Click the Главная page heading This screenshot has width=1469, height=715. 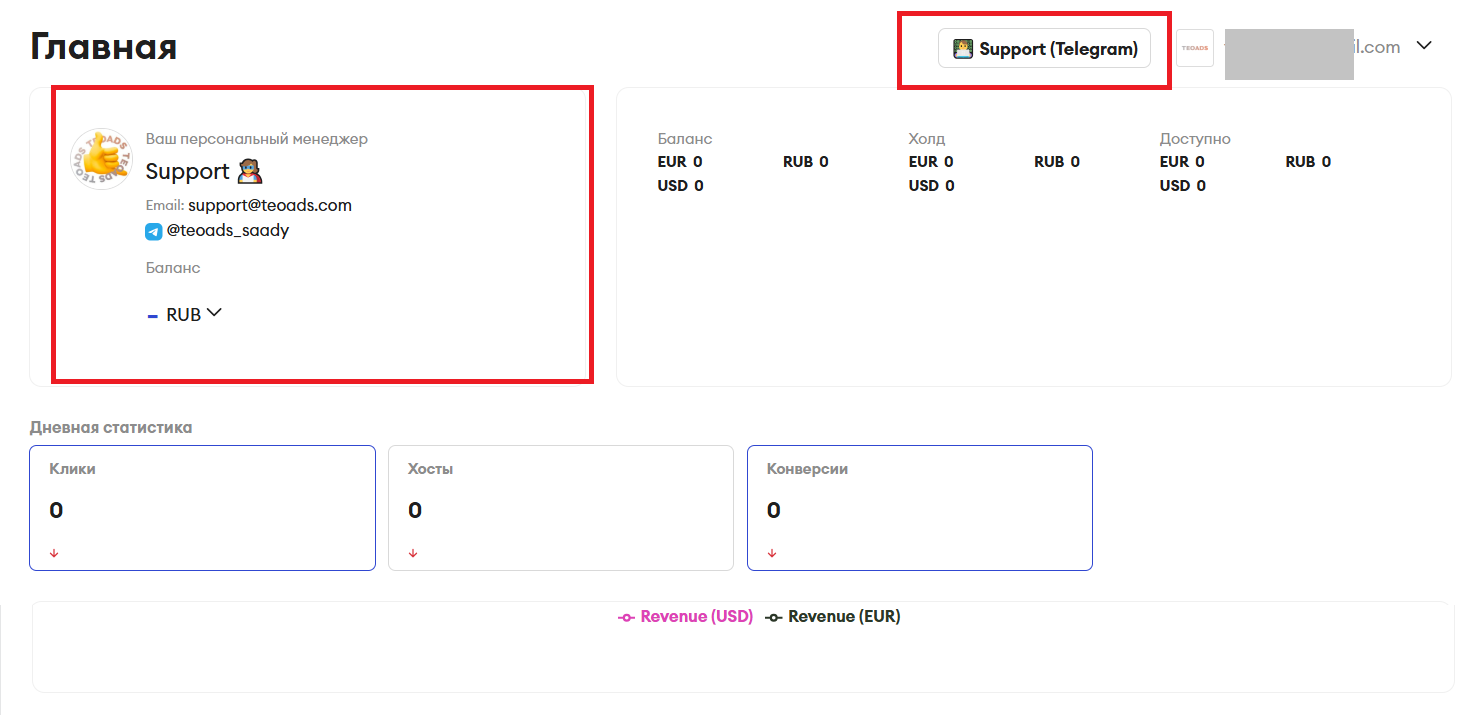click(x=104, y=46)
